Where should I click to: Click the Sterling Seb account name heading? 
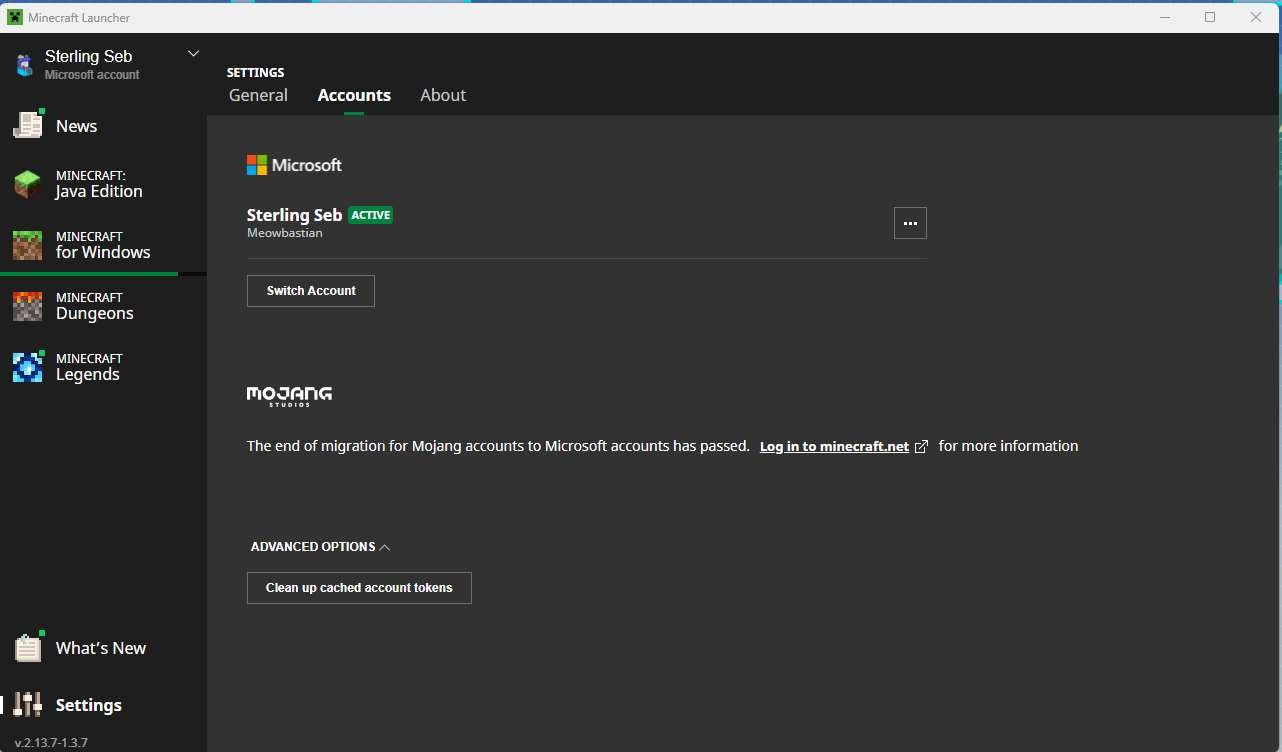click(x=295, y=215)
